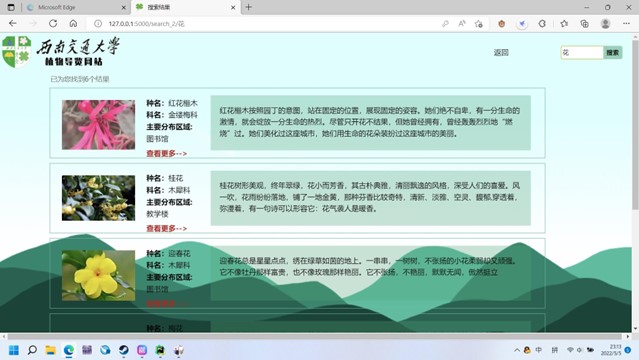
Task: Open the 红花檵木 flower photo
Action: (98, 125)
